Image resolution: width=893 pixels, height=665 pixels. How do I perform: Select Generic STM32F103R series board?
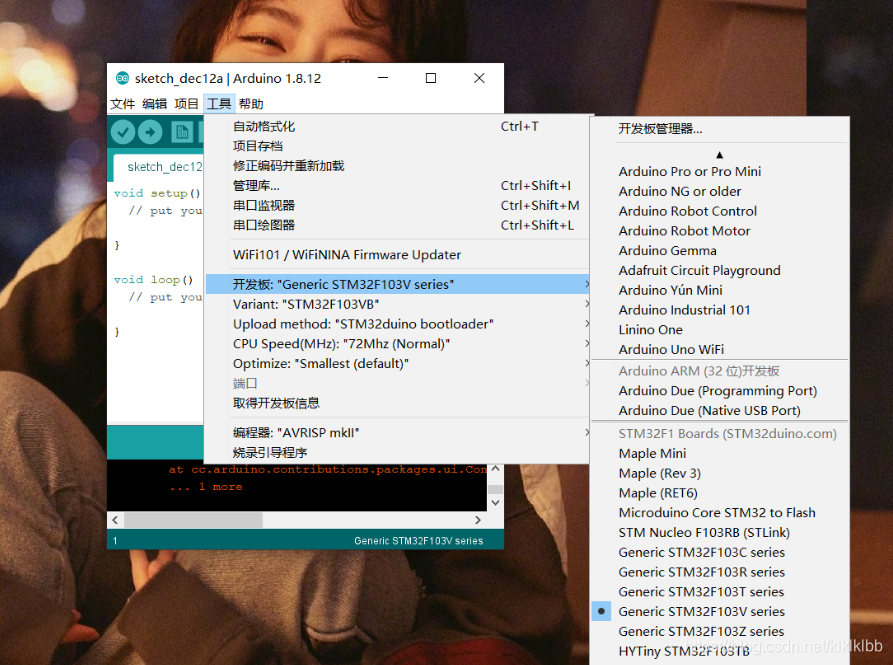coord(720,572)
